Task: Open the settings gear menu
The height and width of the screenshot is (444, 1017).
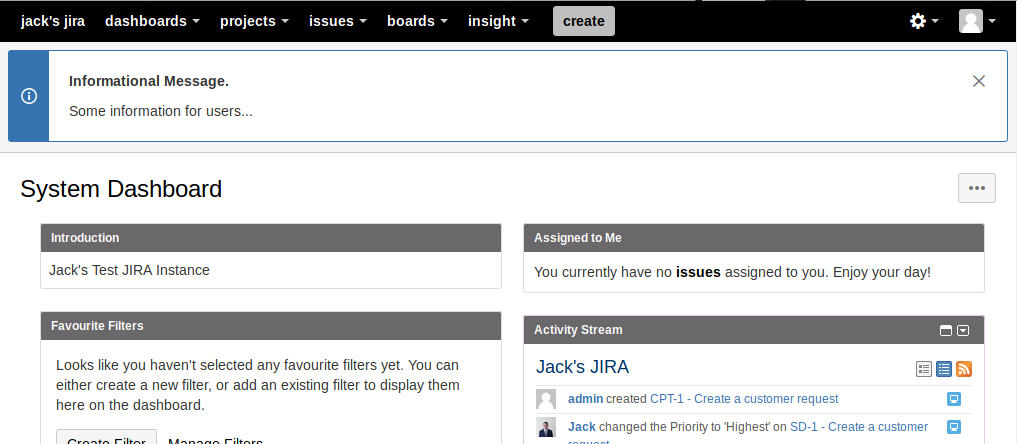Action: click(924, 21)
